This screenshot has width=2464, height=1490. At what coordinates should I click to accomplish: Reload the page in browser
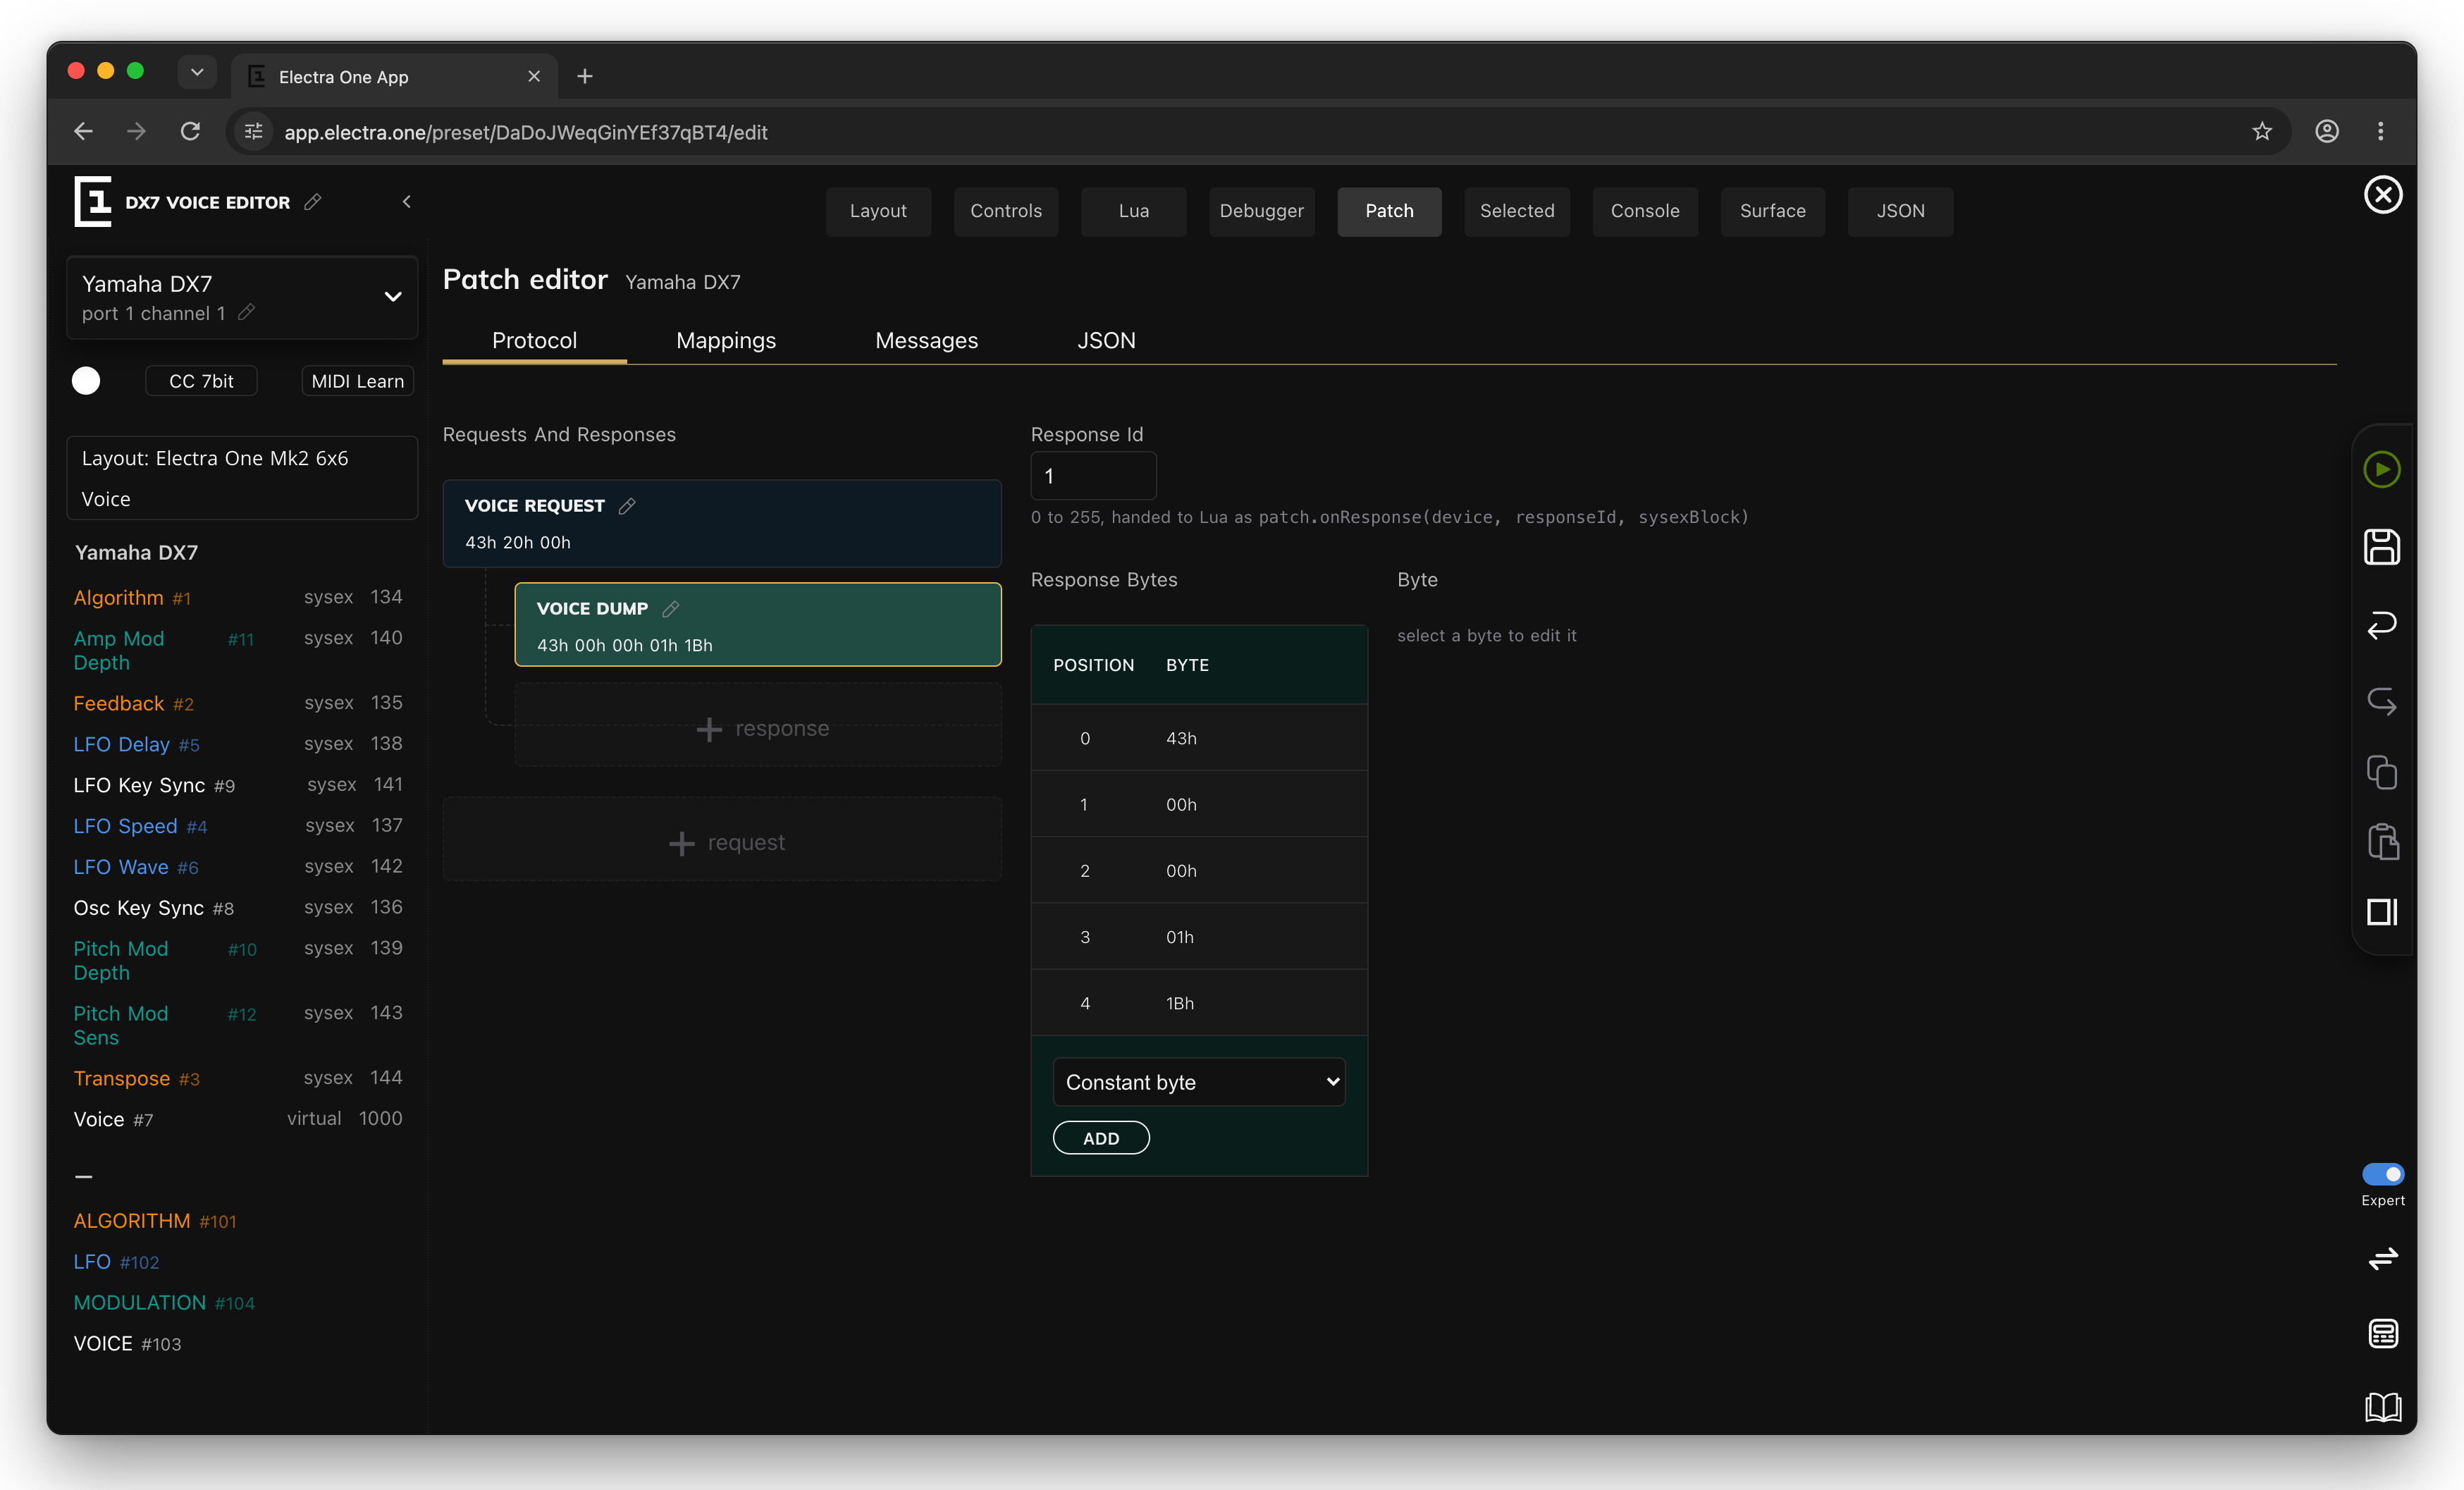190,131
